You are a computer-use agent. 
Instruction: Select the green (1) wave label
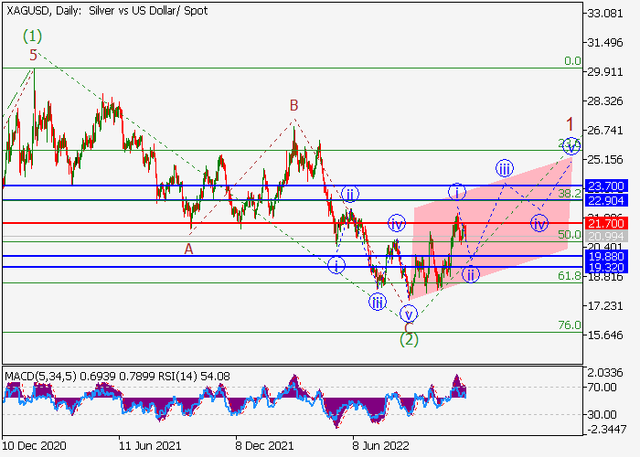[33, 35]
